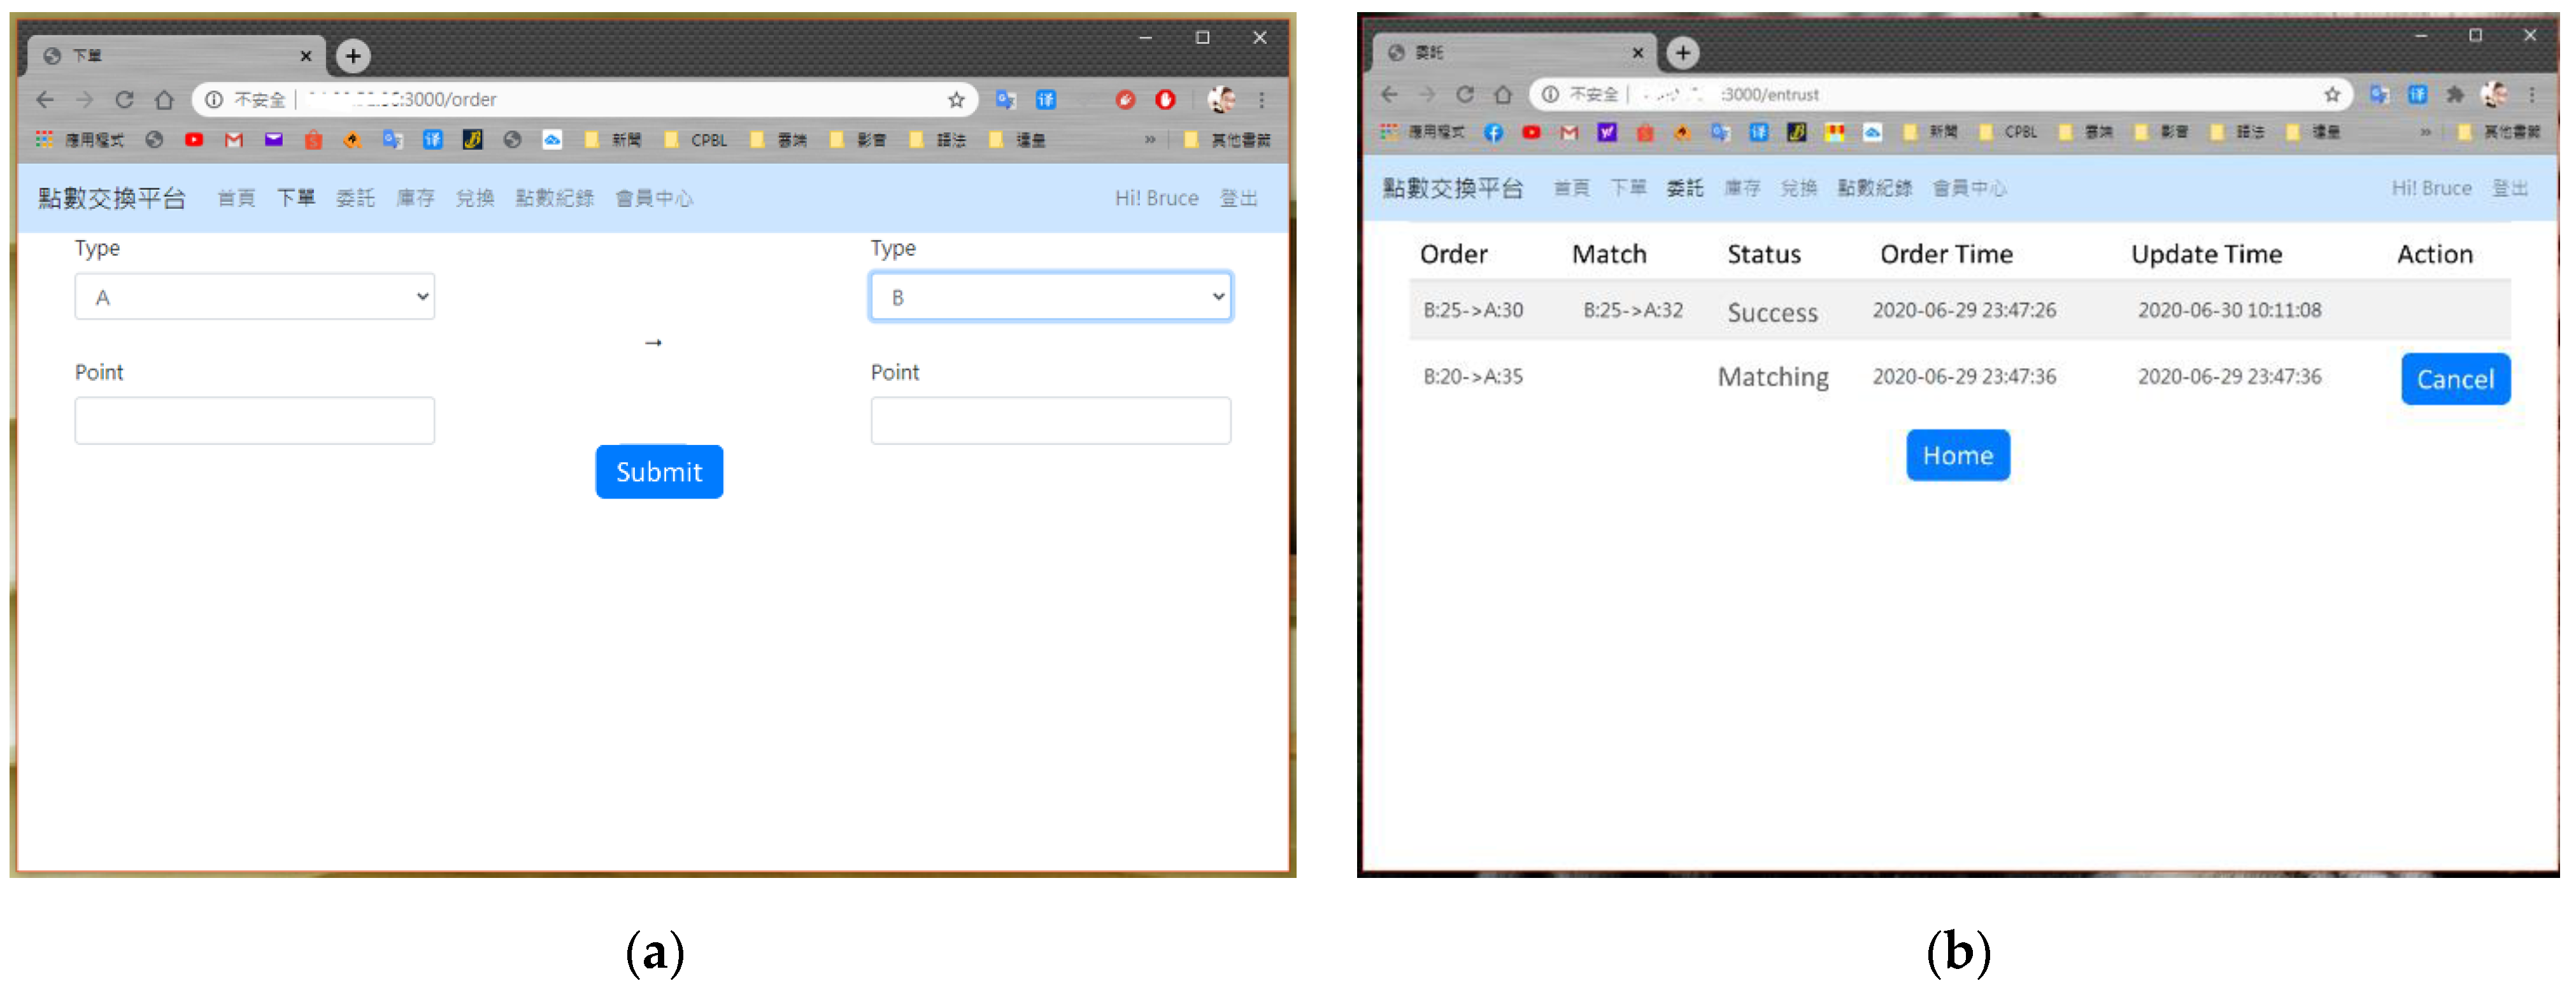Image resolution: width=2576 pixels, height=990 pixels.
Task: Open source Type dropdown showing A
Action: click(254, 297)
